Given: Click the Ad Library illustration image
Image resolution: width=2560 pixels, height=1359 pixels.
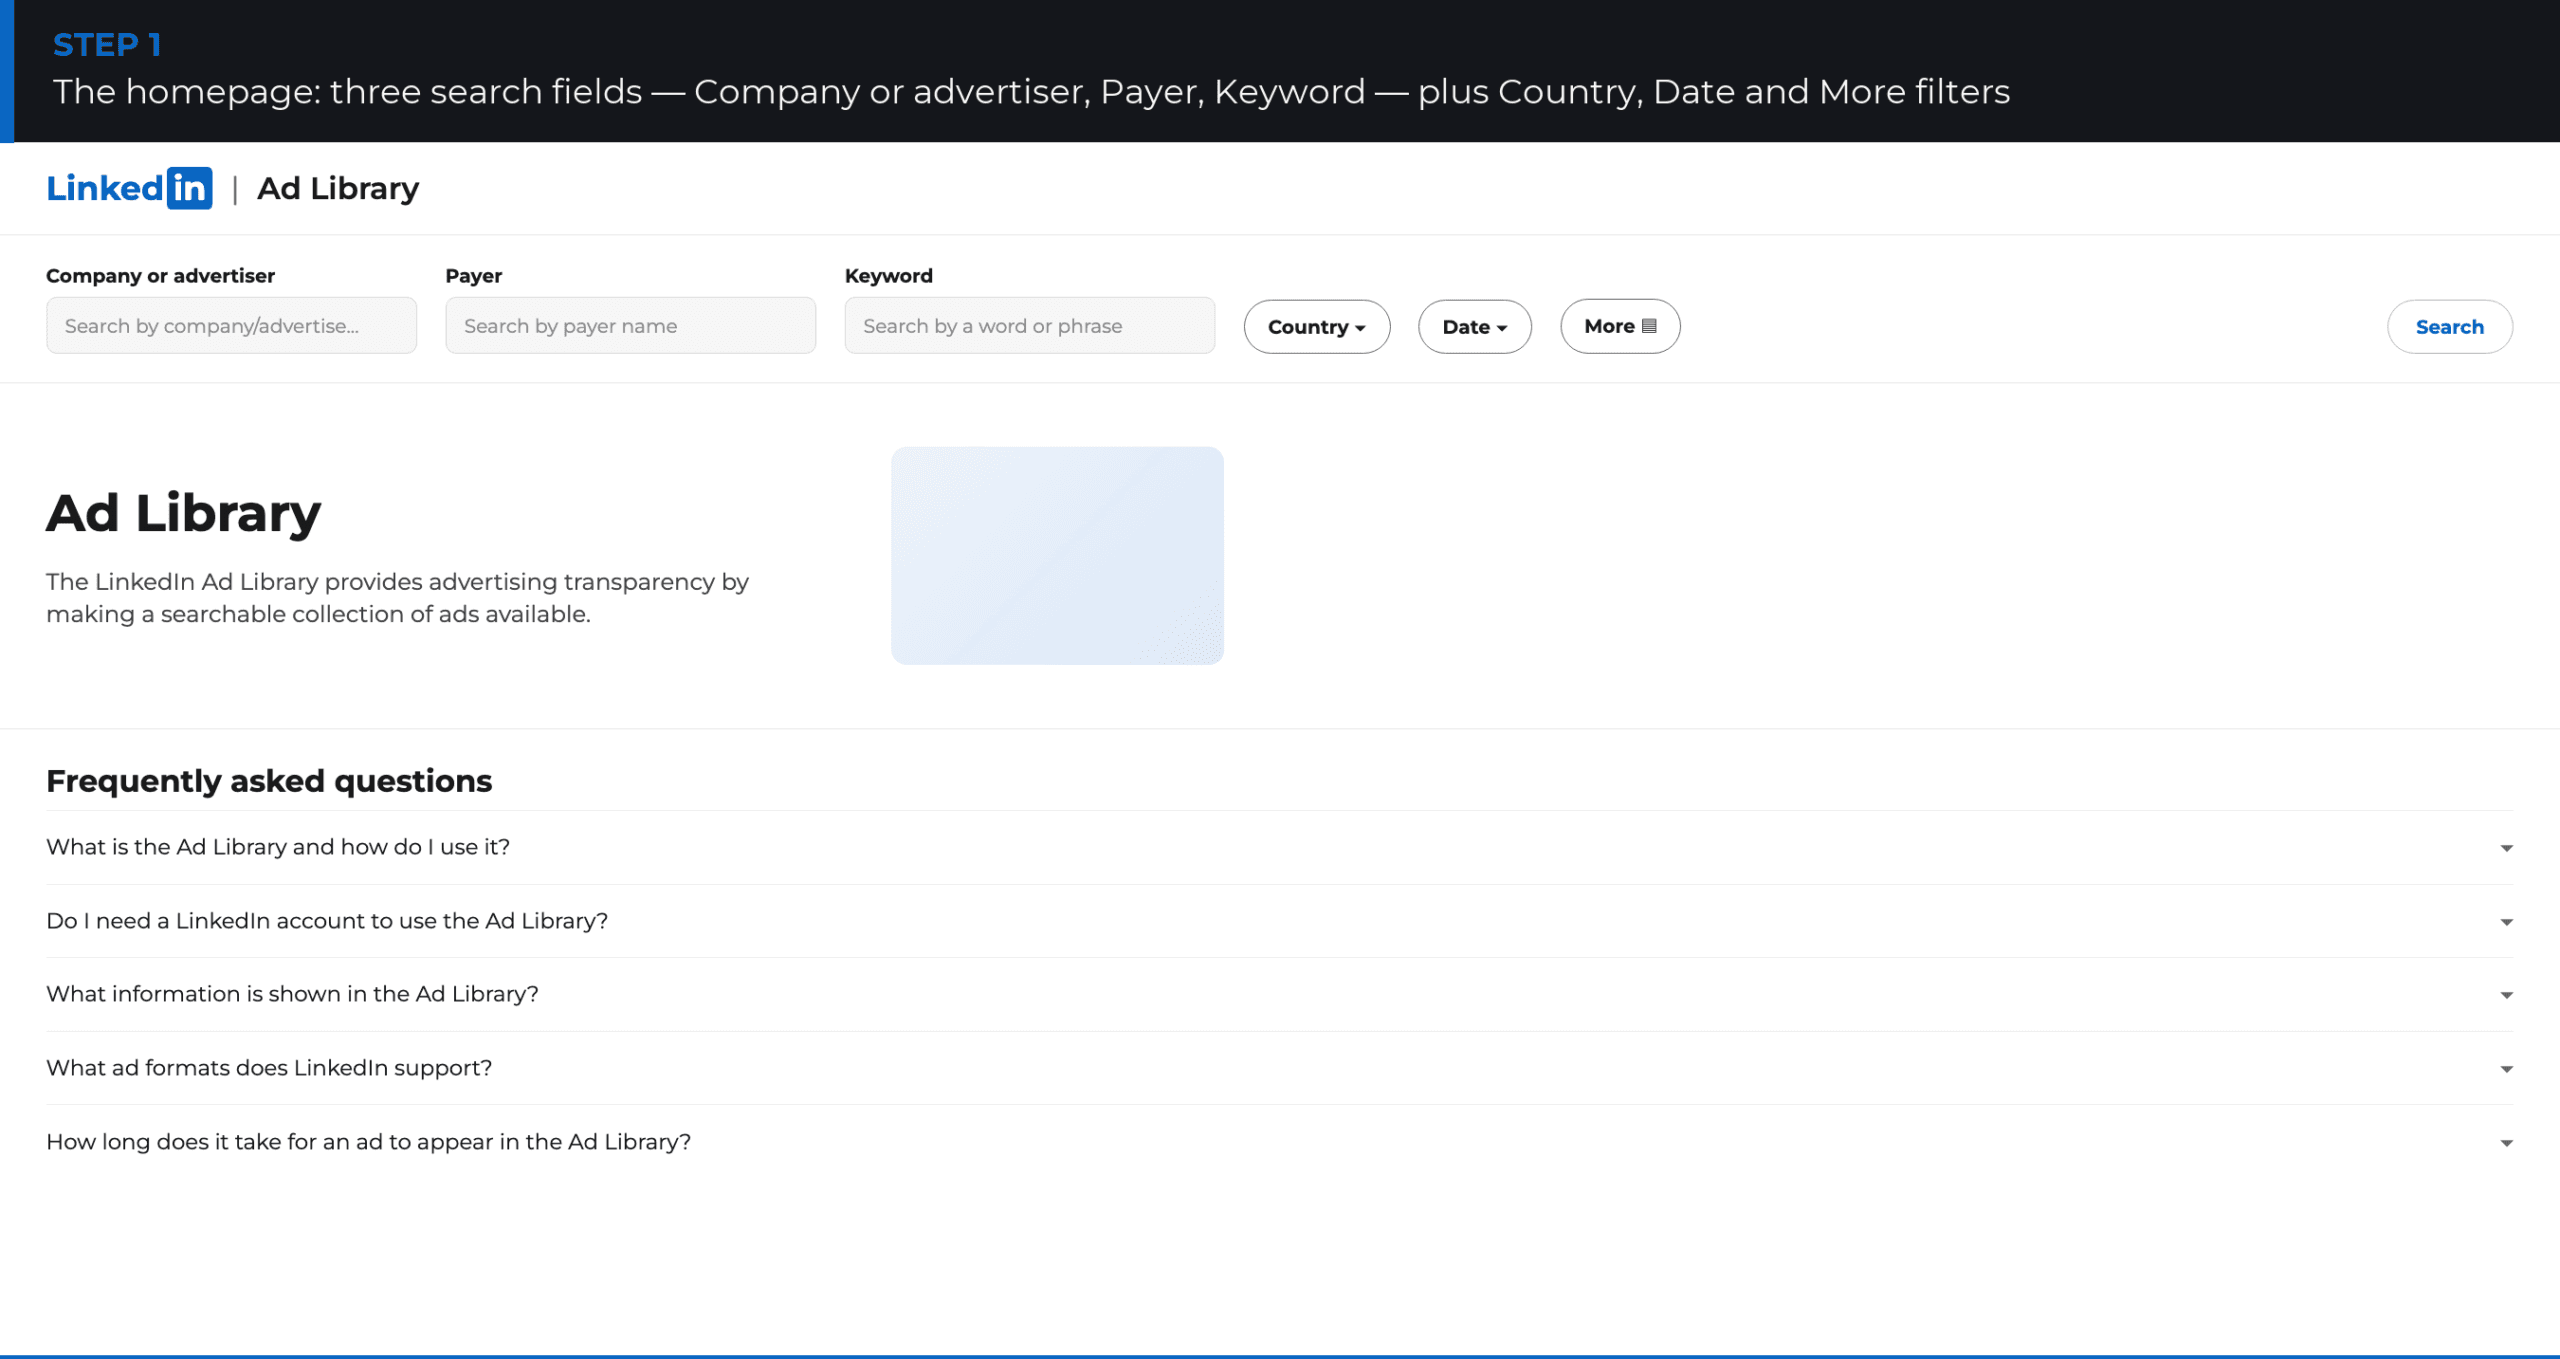Looking at the screenshot, I should [1057, 555].
